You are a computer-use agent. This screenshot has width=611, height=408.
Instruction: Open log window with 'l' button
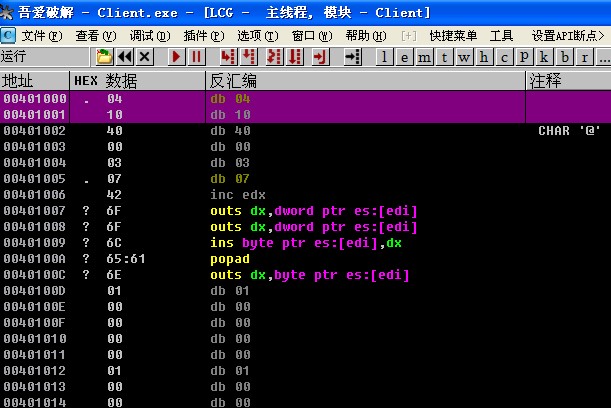(384, 57)
